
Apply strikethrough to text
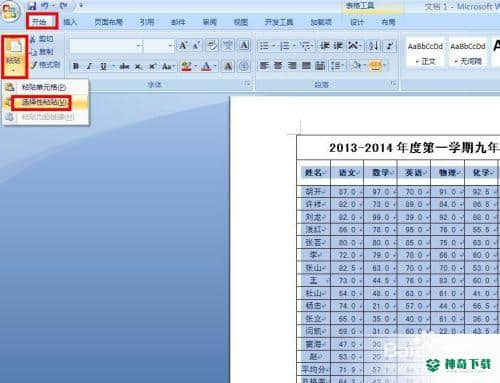124,66
